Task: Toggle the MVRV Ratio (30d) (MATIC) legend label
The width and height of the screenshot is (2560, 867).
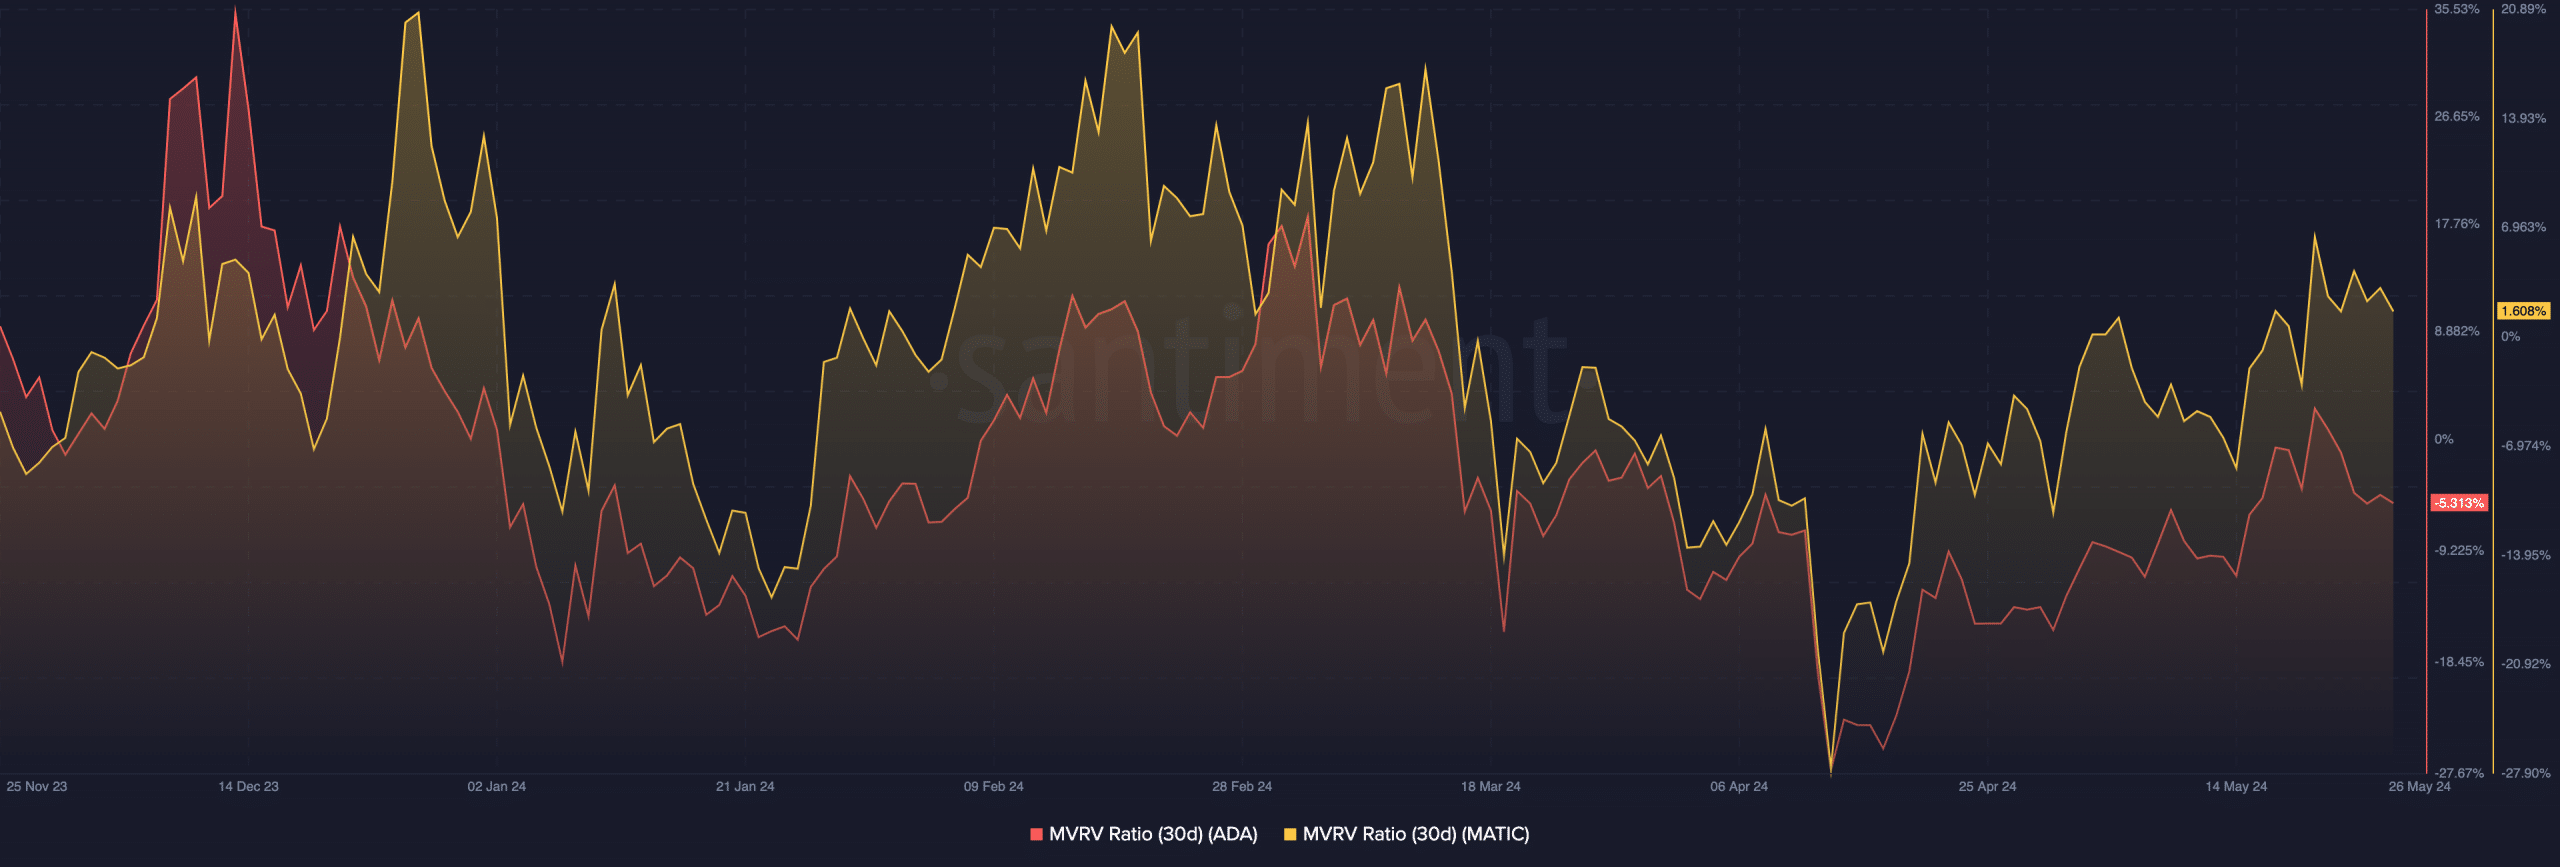Action: [1416, 834]
